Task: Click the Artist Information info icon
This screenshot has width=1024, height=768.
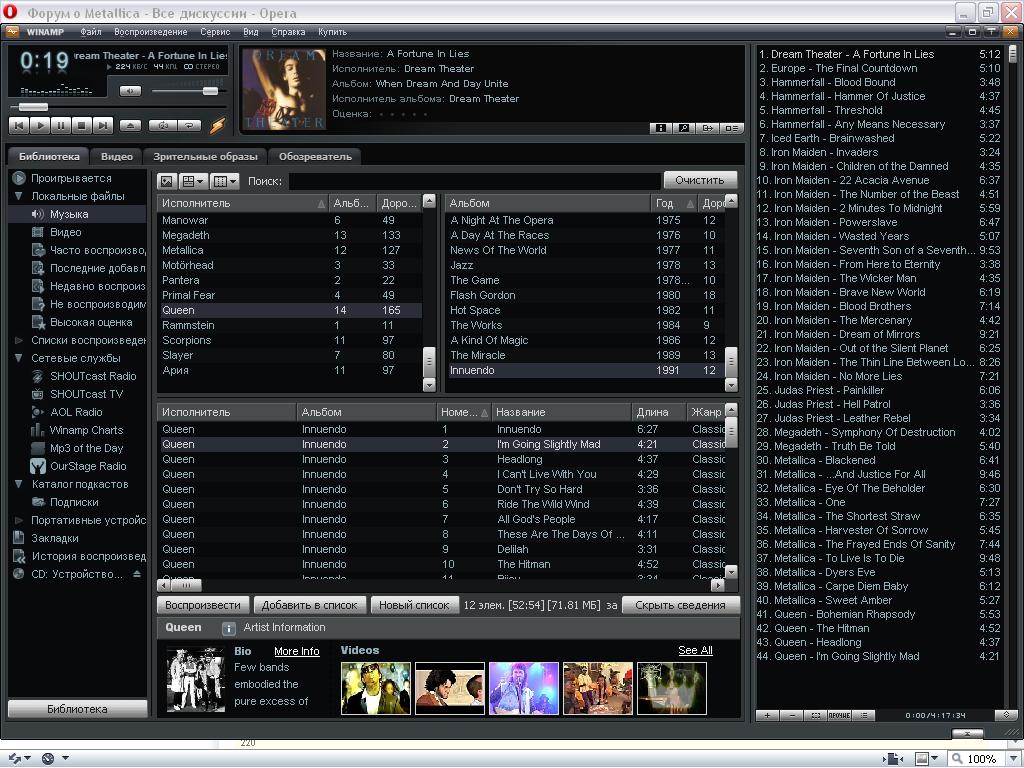Action: pos(229,628)
